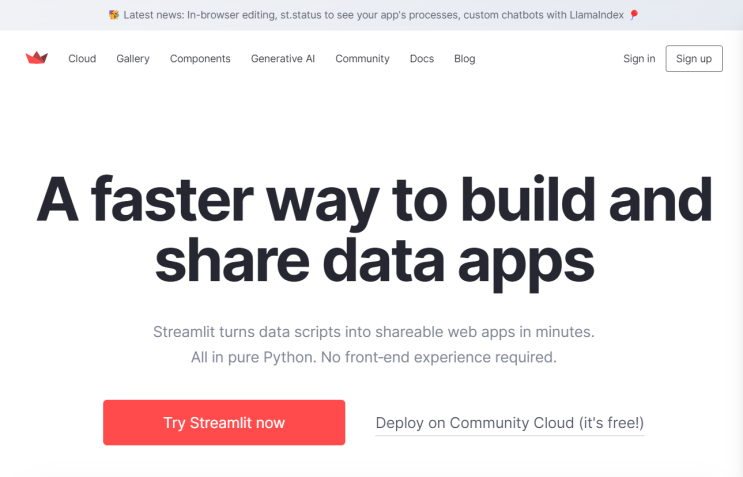Click the party emoji in news banner

114,15
